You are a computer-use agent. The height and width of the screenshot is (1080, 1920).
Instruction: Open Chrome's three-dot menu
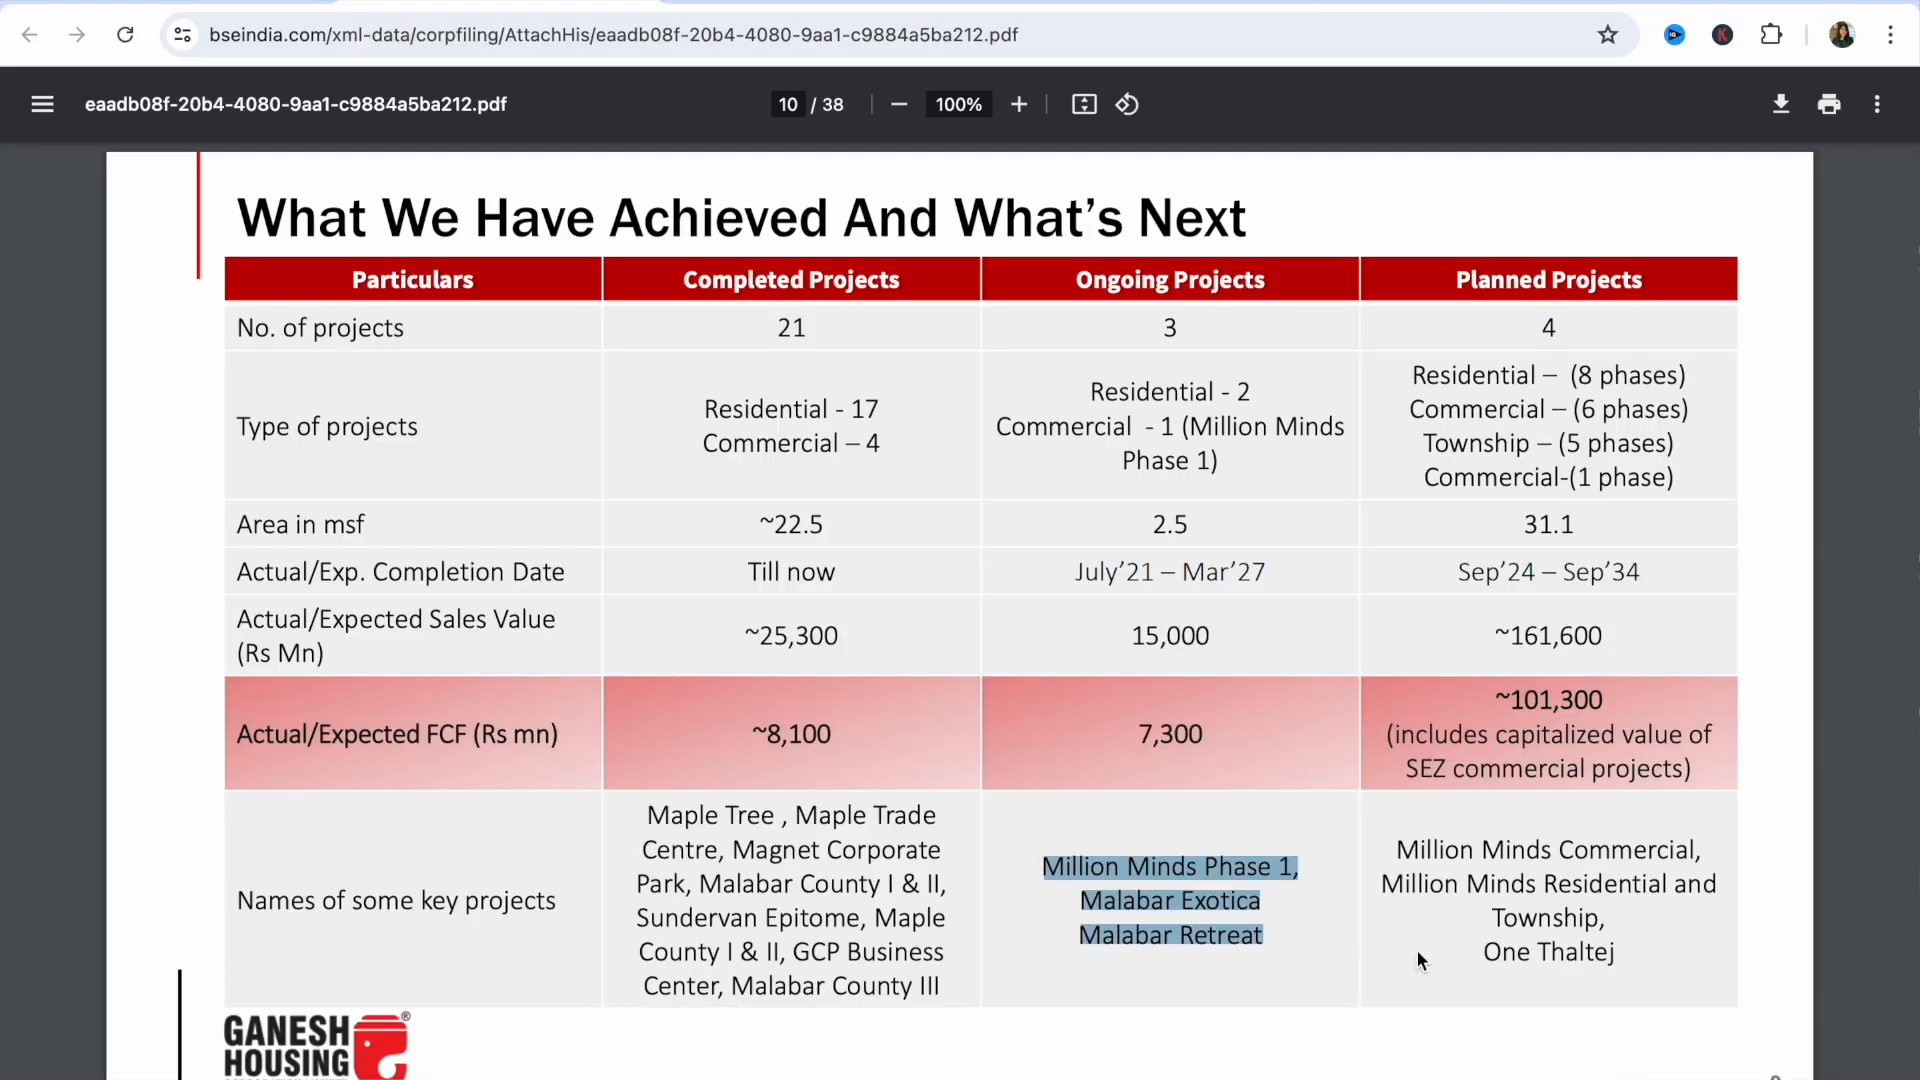pyautogui.click(x=1890, y=35)
